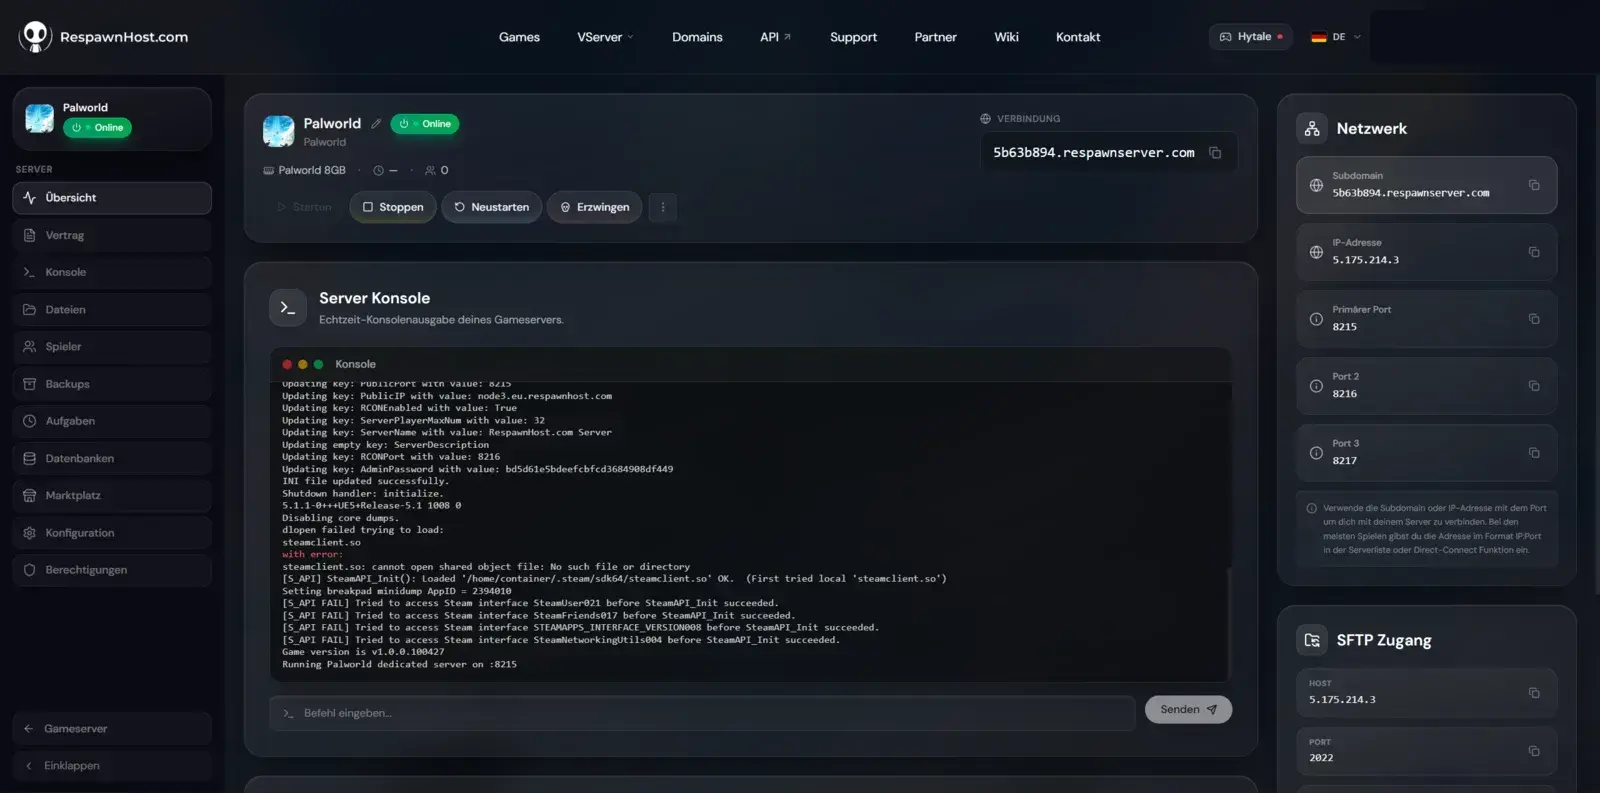Copy the Primärer Port 8215
This screenshot has width=1600, height=793.
click(x=1534, y=319)
